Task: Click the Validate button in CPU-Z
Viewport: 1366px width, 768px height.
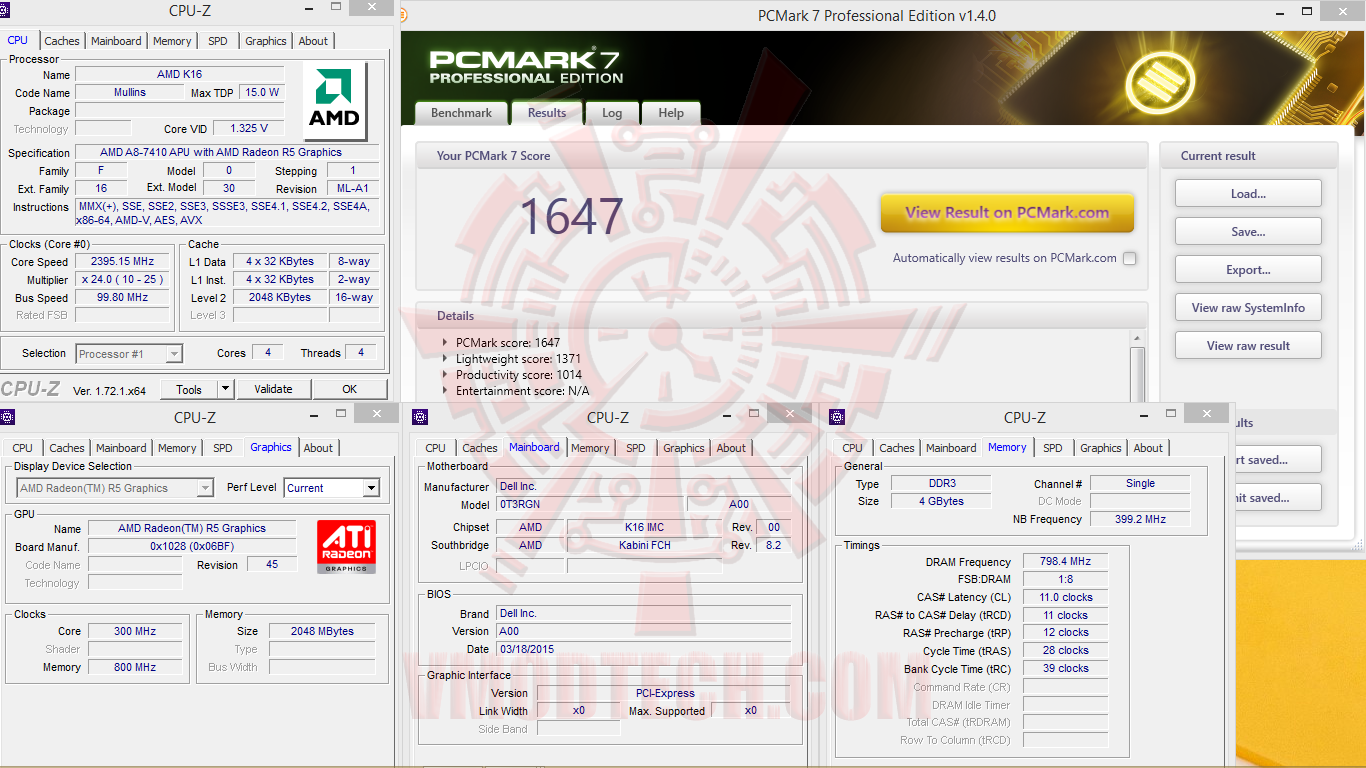Action: coord(273,389)
